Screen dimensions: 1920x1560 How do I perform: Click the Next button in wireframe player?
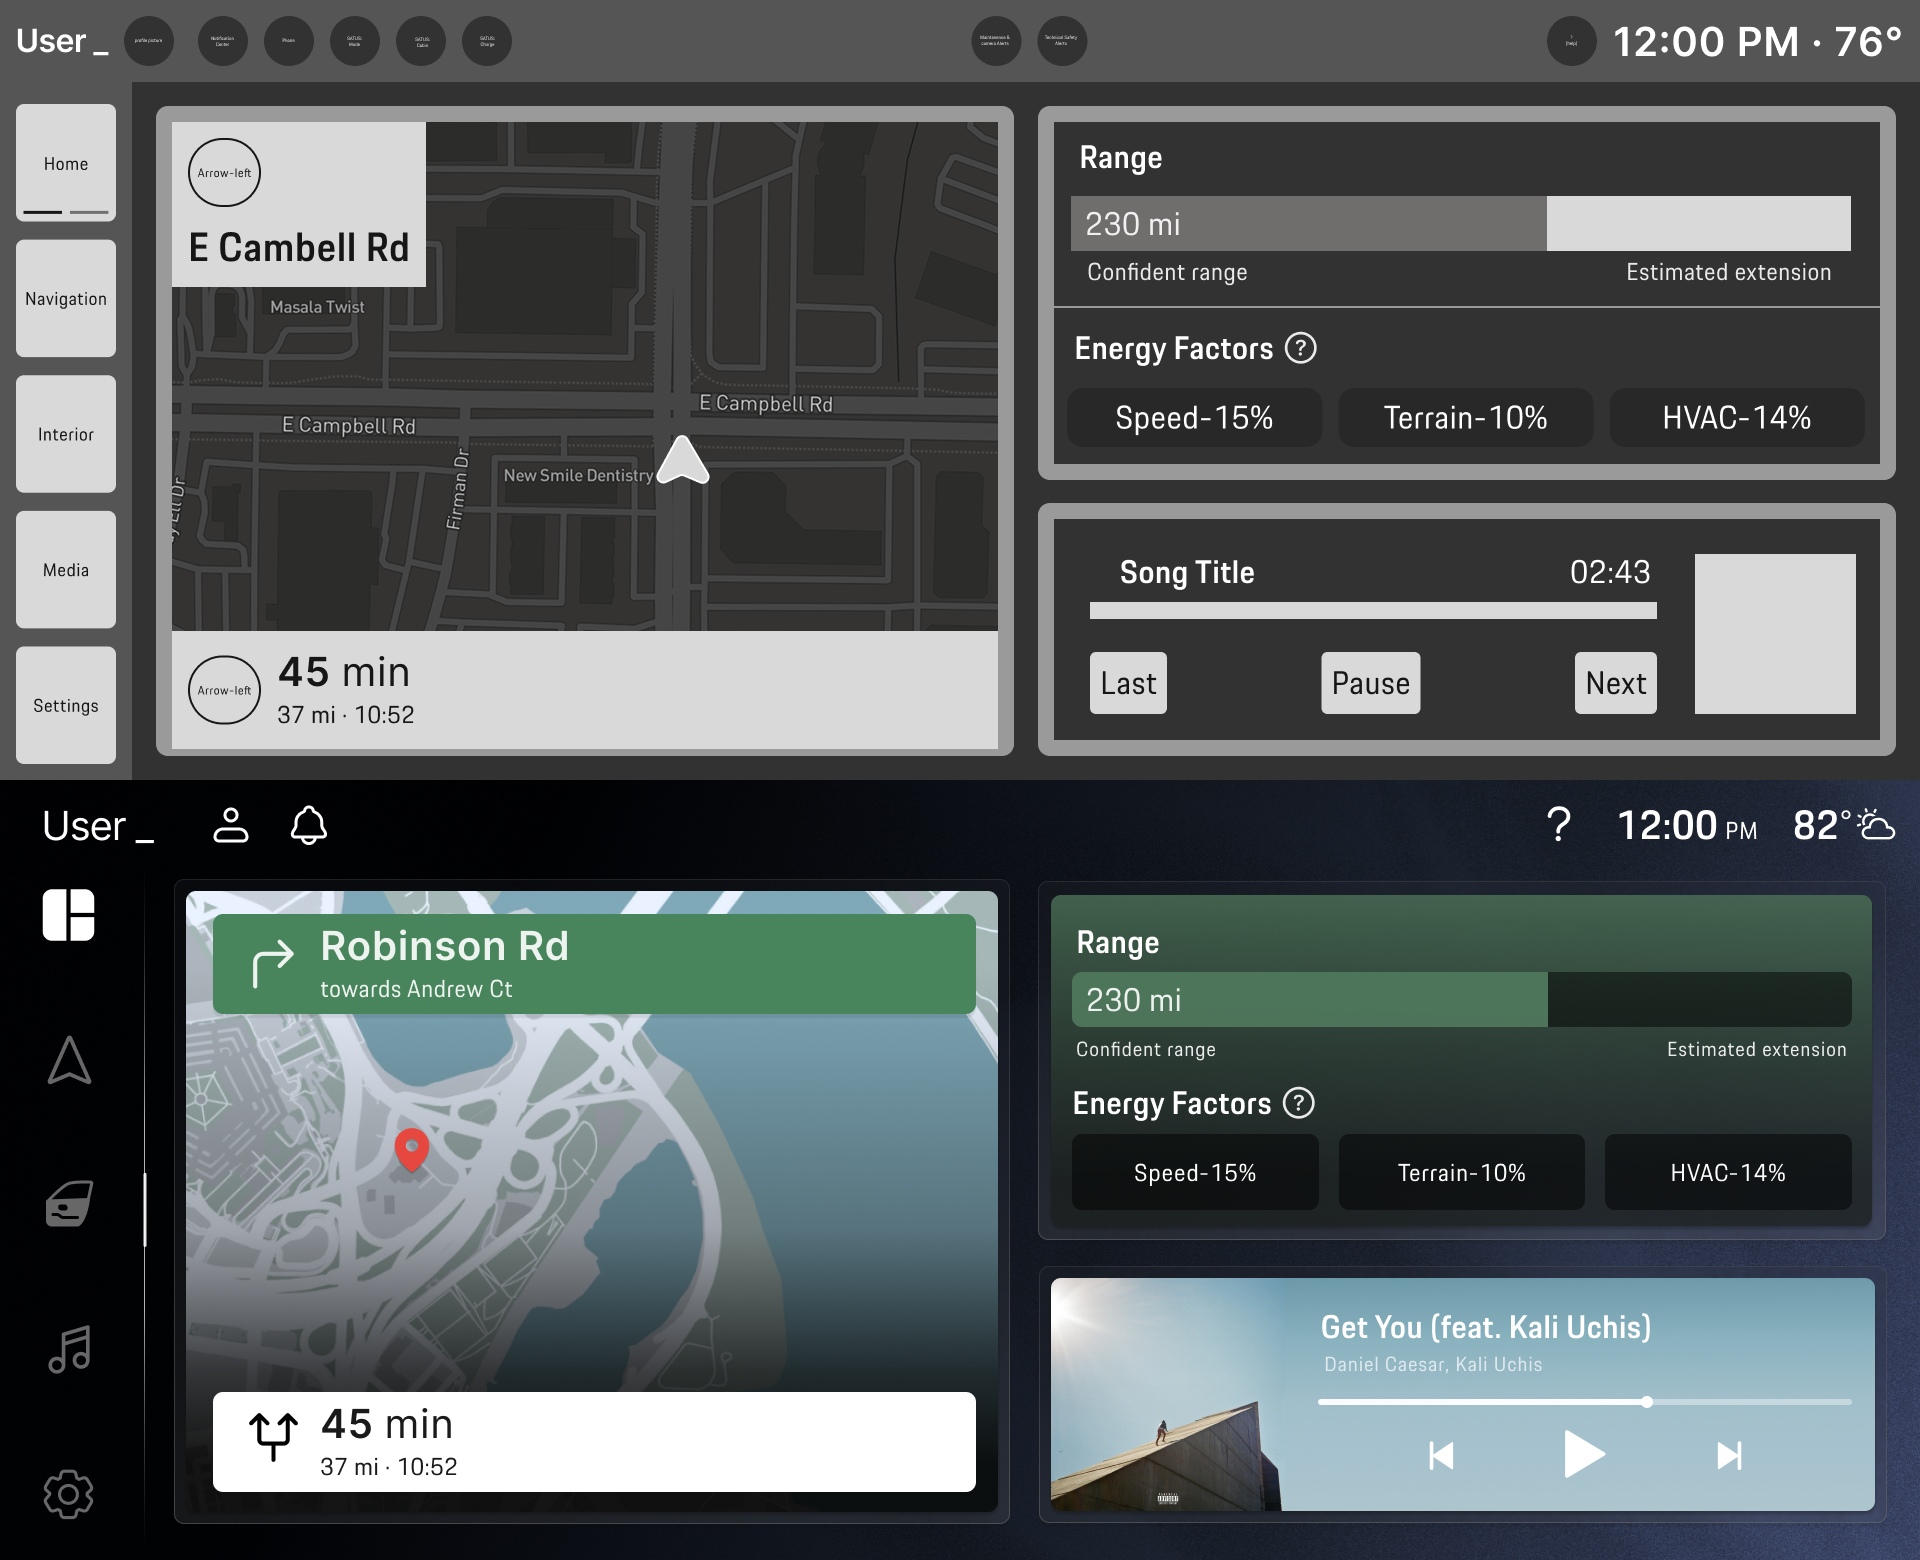[1615, 684]
